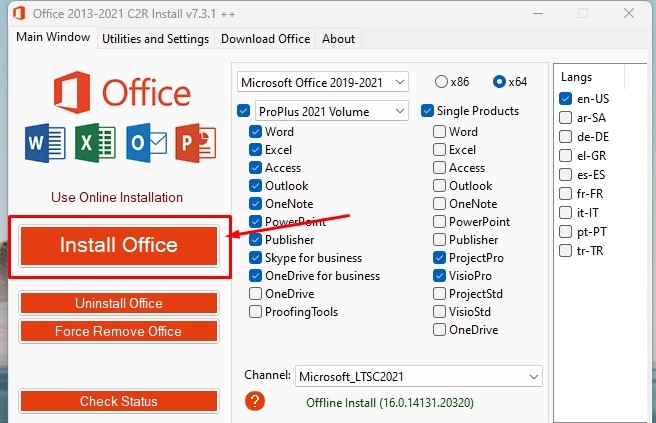Click the PowerPoint icon in the logo
Screen dimensions: 656x423
coord(195,143)
